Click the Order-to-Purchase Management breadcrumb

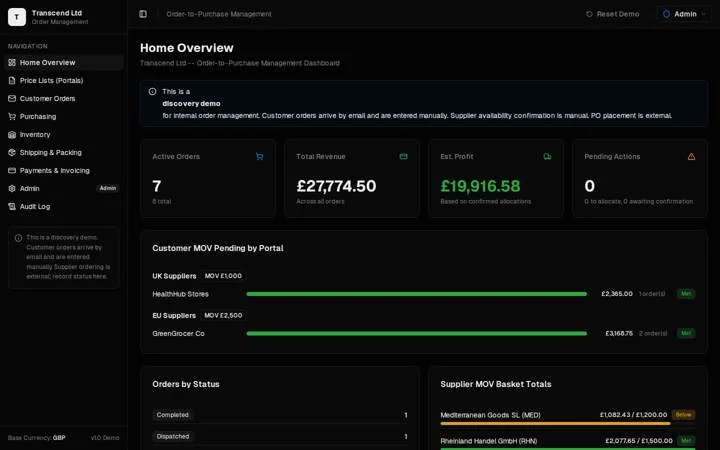(219, 14)
